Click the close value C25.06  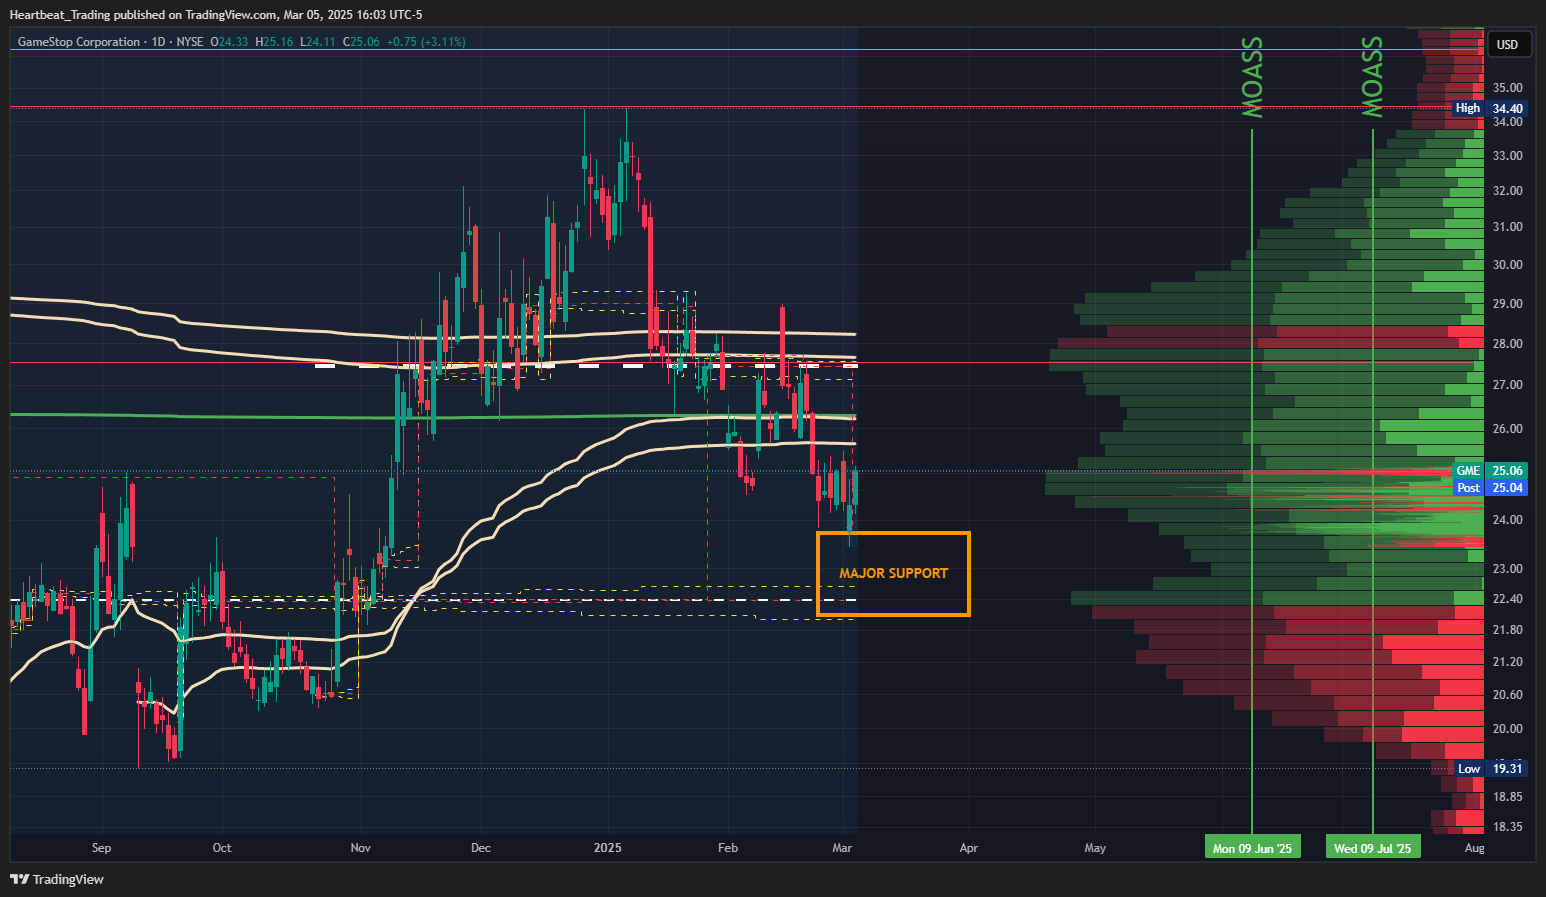(x=361, y=42)
